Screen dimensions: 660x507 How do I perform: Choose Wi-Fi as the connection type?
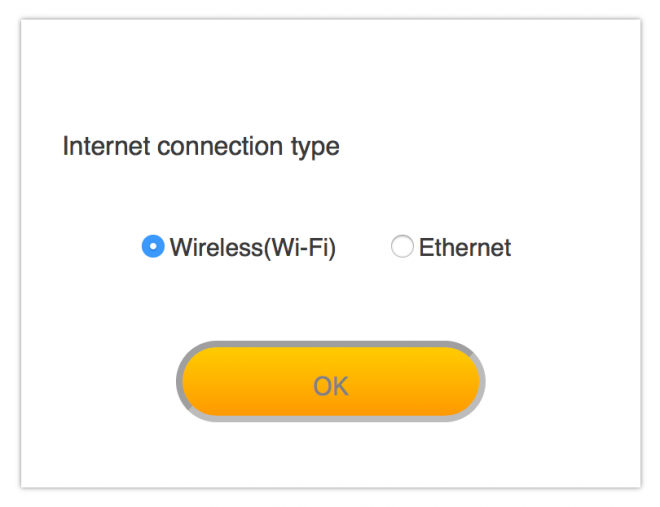(x=153, y=247)
